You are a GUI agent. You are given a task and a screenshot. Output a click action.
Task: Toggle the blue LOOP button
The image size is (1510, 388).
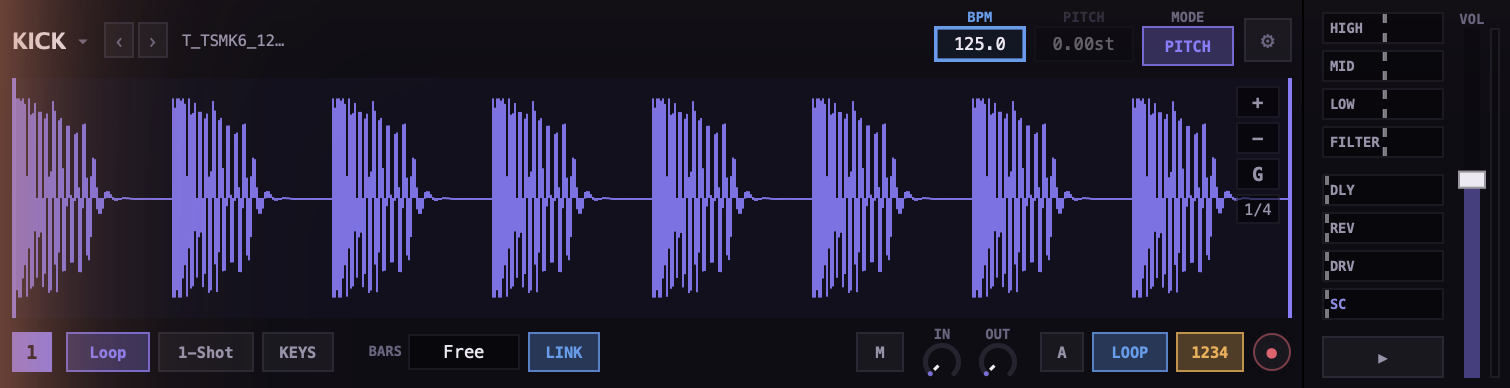pyautogui.click(x=1130, y=352)
